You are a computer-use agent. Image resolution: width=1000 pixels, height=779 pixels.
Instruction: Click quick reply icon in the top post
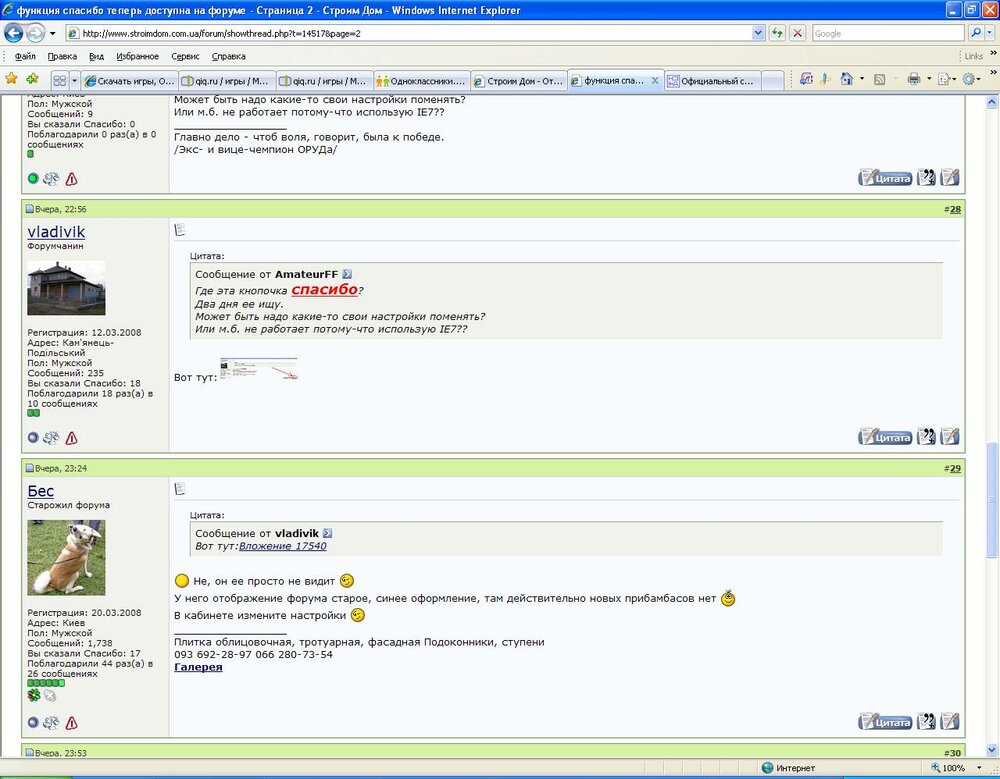pos(950,178)
